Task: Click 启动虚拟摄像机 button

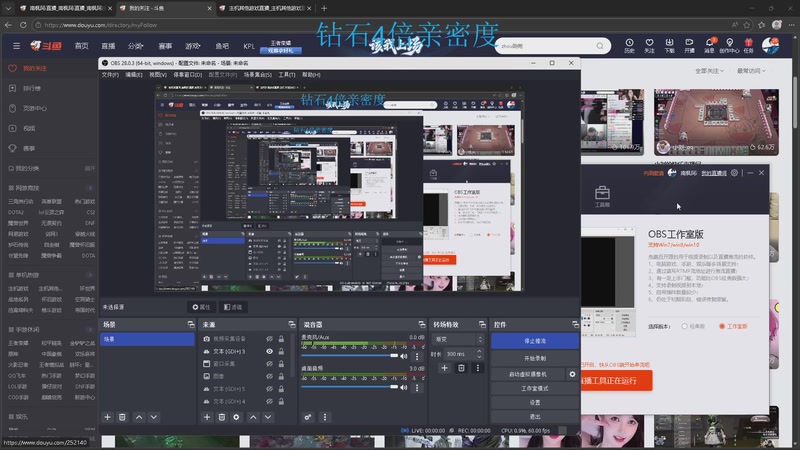Action: tap(528, 374)
